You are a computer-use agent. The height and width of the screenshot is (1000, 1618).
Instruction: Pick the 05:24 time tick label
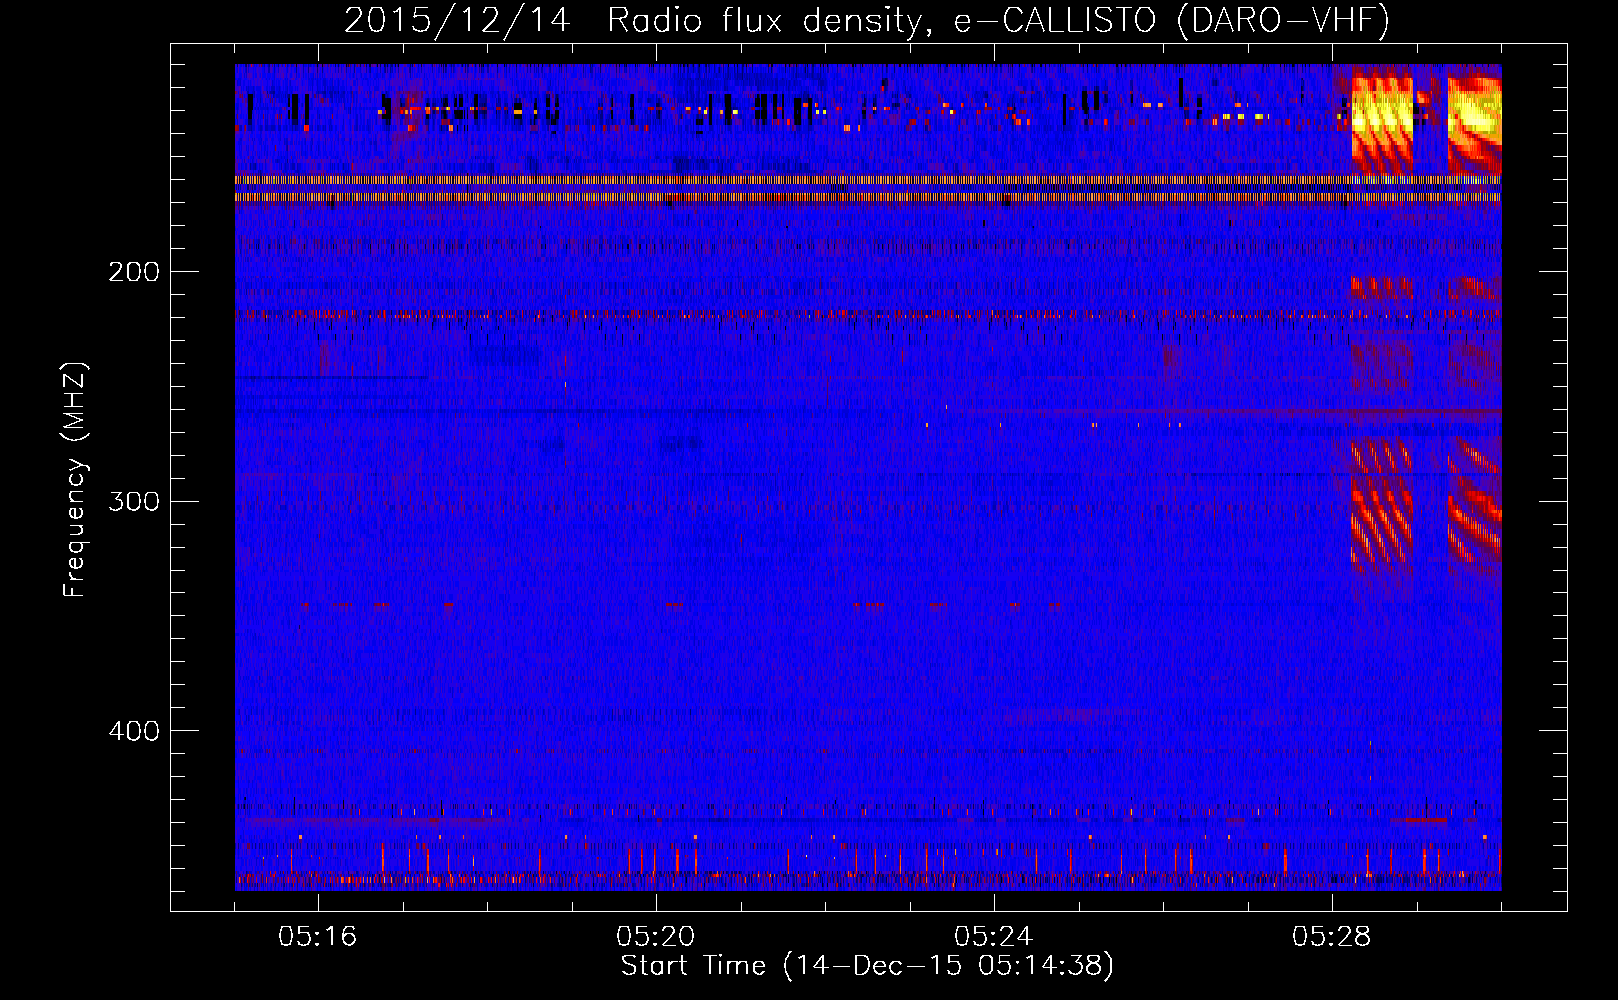pyautogui.click(x=994, y=937)
